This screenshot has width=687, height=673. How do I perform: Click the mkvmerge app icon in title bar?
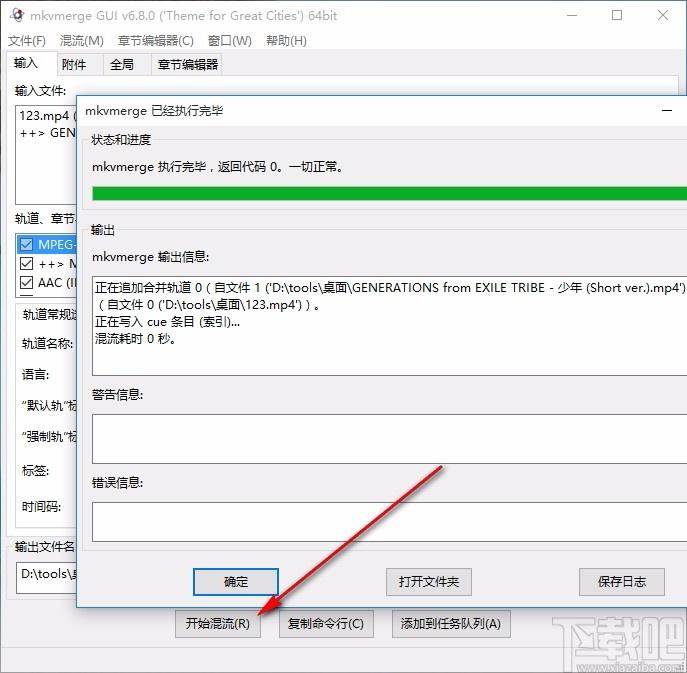(17, 15)
